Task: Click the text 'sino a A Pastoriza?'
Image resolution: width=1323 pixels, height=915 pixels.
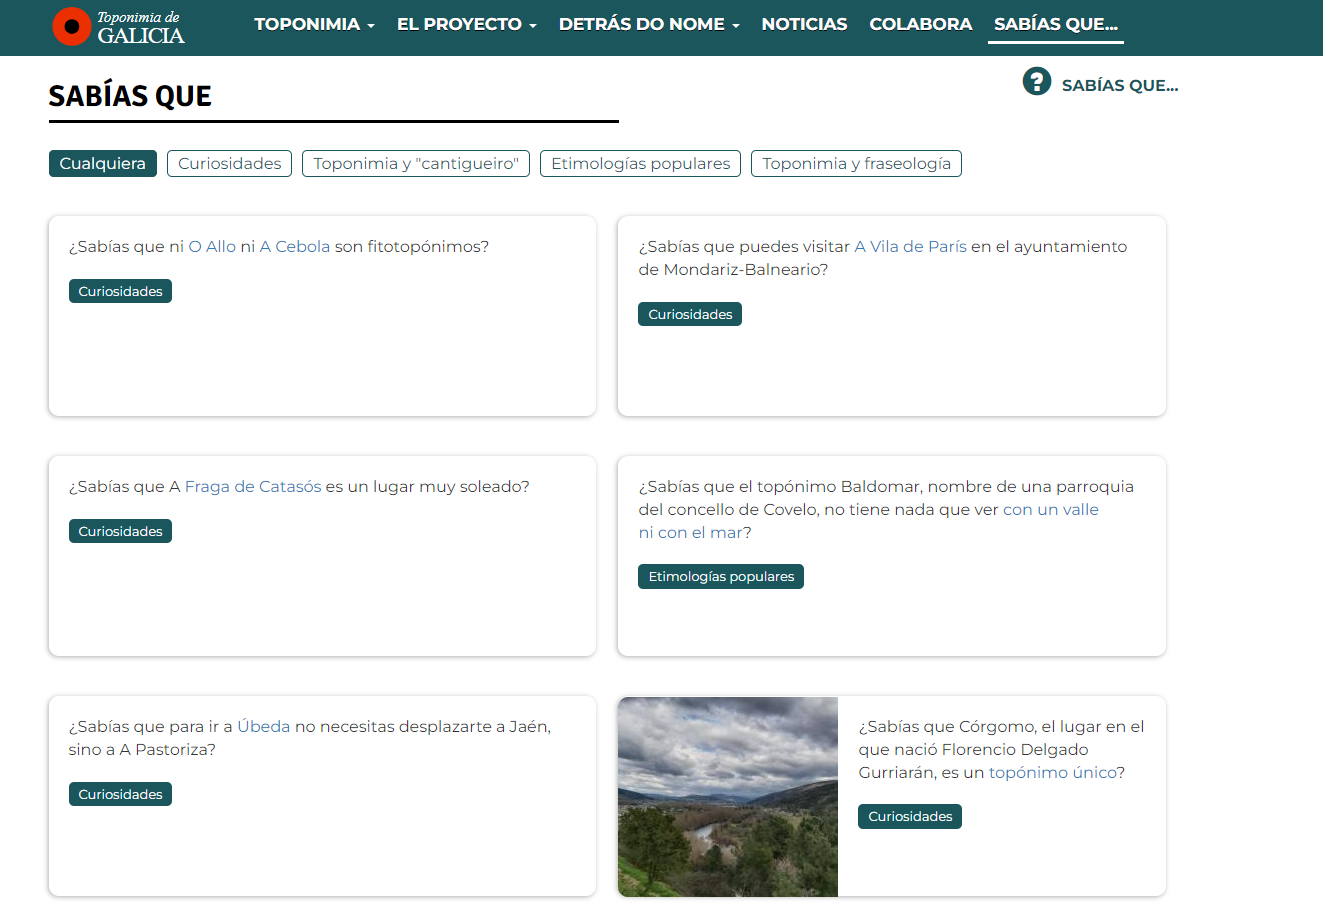Action: 142,750
